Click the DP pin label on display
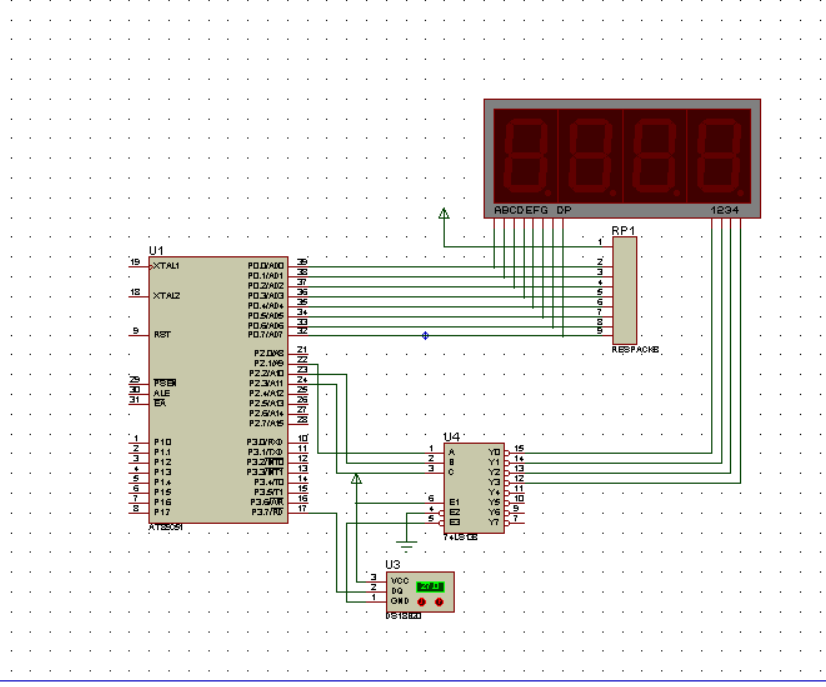This screenshot has width=826, height=687. 564,210
